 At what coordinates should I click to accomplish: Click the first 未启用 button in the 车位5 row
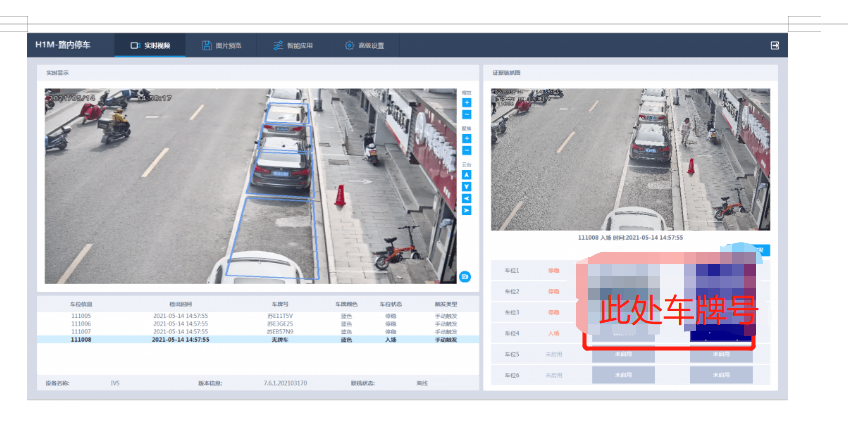(x=624, y=355)
